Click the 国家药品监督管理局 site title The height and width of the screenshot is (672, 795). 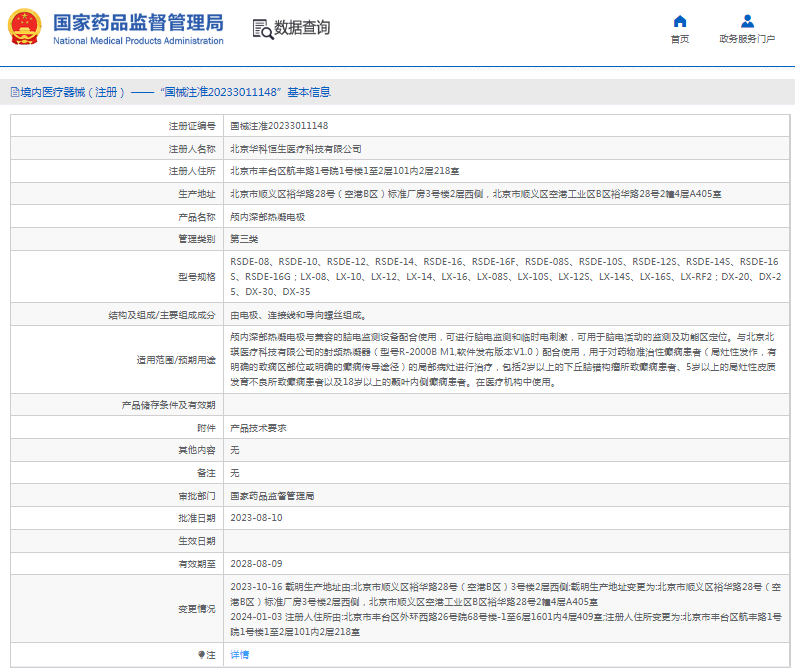[x=138, y=23]
